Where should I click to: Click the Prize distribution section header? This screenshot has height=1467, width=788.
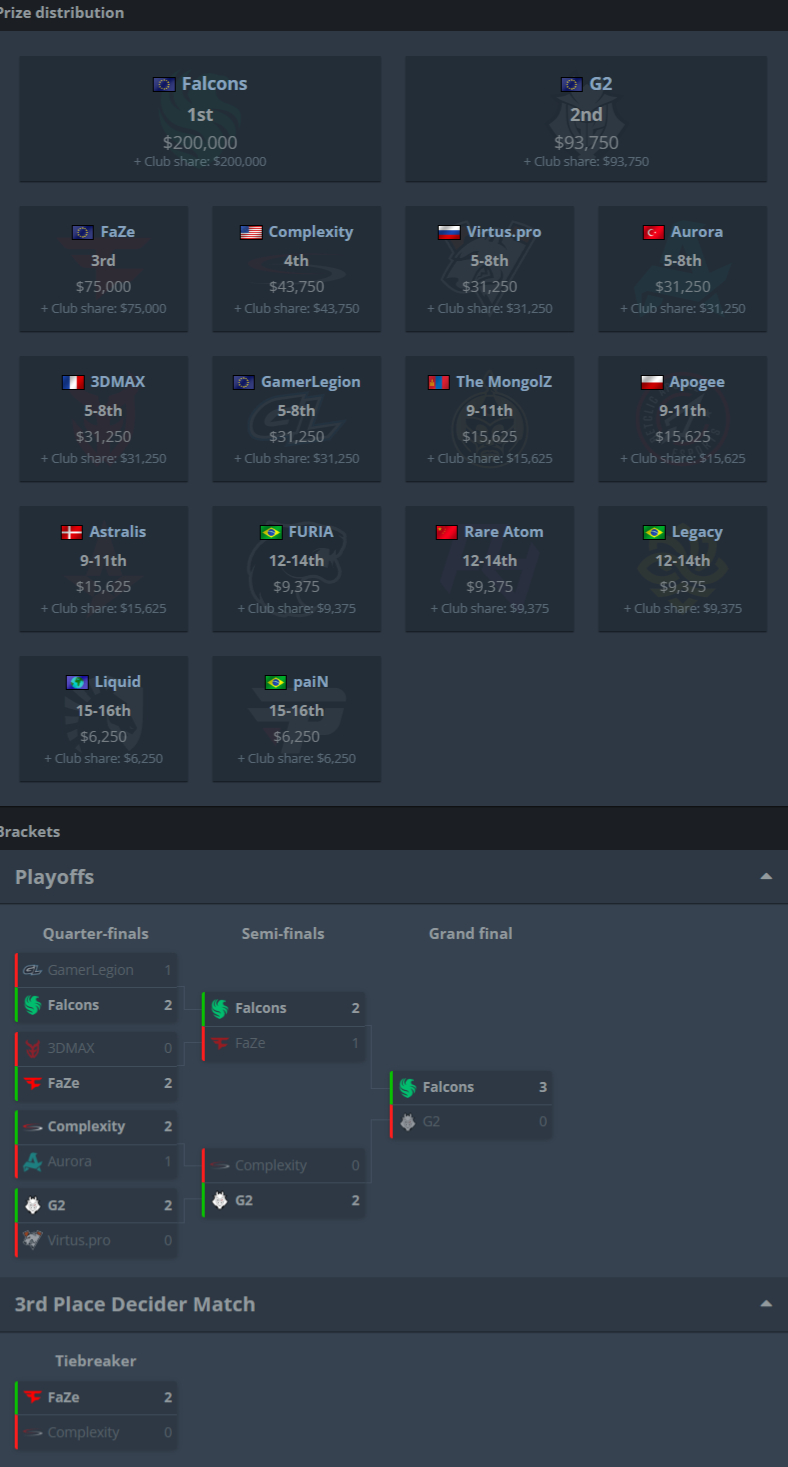pyautogui.click(x=394, y=14)
